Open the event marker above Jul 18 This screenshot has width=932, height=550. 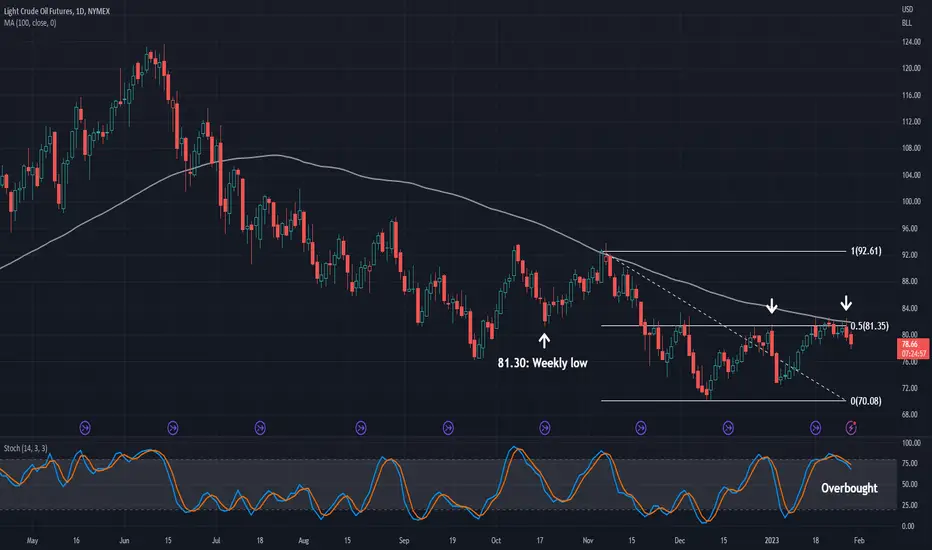click(260, 428)
